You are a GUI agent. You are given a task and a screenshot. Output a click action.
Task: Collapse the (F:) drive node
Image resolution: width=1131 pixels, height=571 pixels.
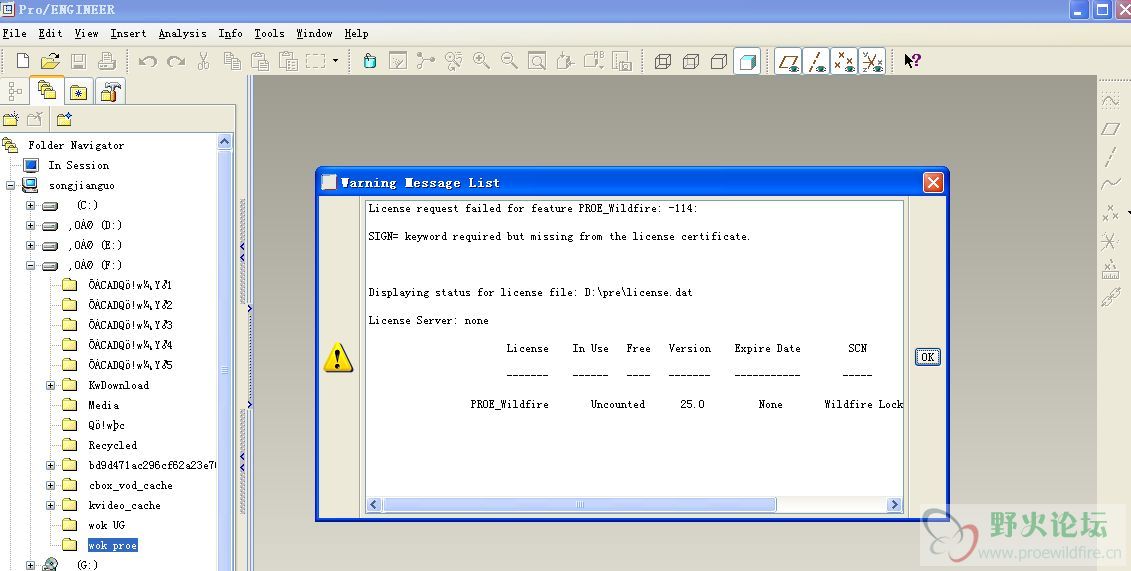coord(30,265)
